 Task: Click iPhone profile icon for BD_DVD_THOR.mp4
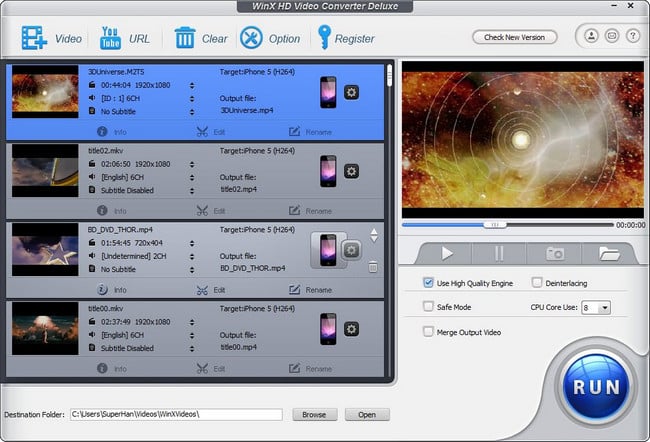click(328, 250)
